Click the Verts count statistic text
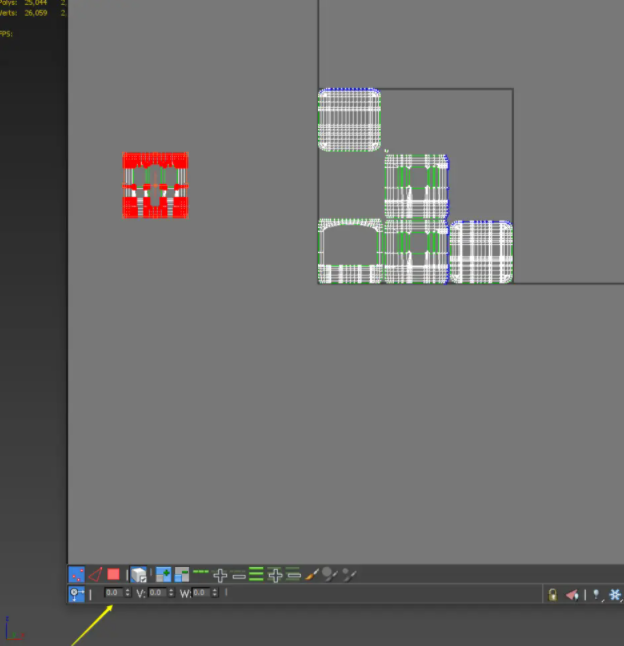This screenshot has height=646, width=624. (24, 13)
